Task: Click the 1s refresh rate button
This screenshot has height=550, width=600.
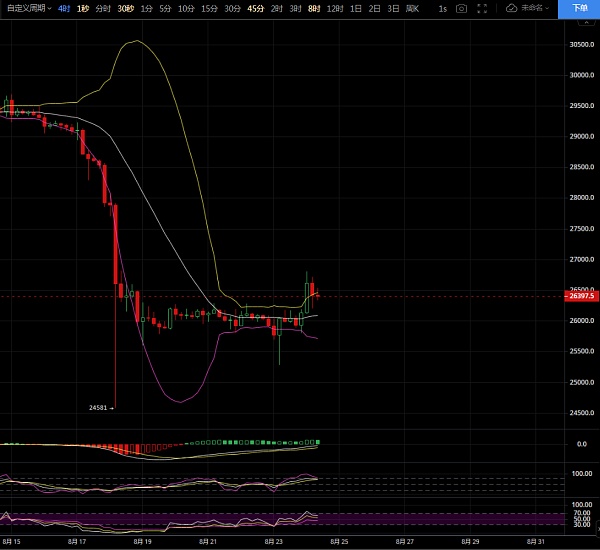Action: (442, 8)
